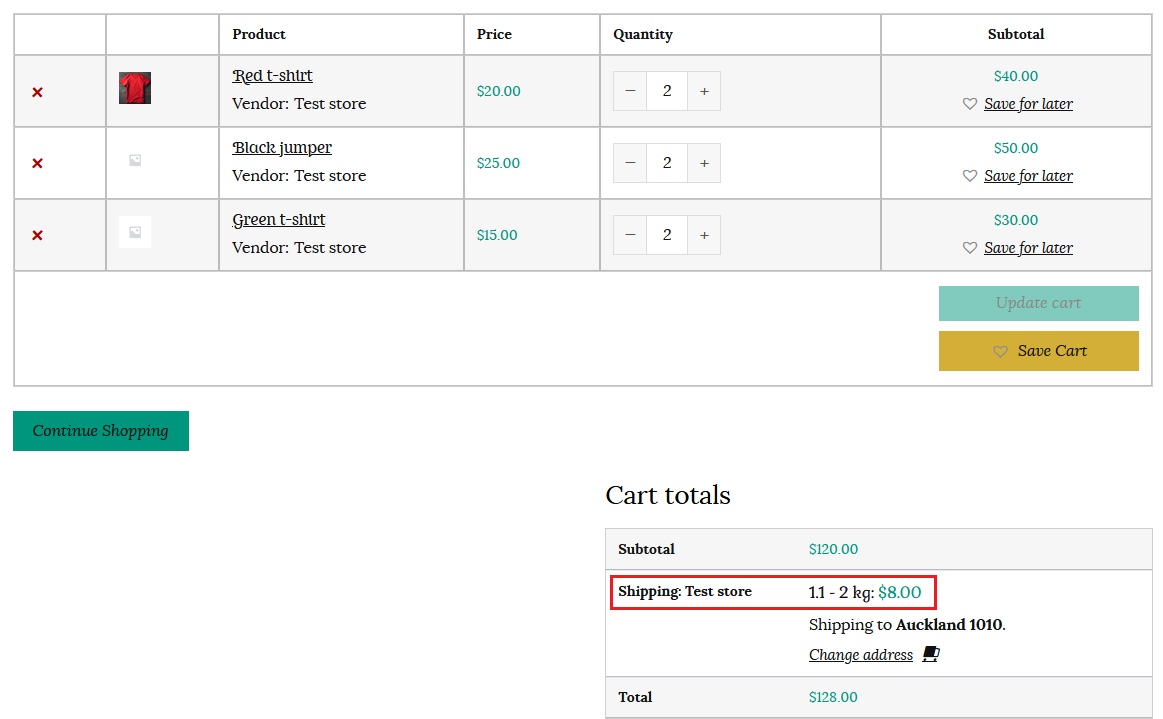
Task: Open the Green t-shirt placeholder thumbnail
Action: pyautogui.click(x=135, y=232)
